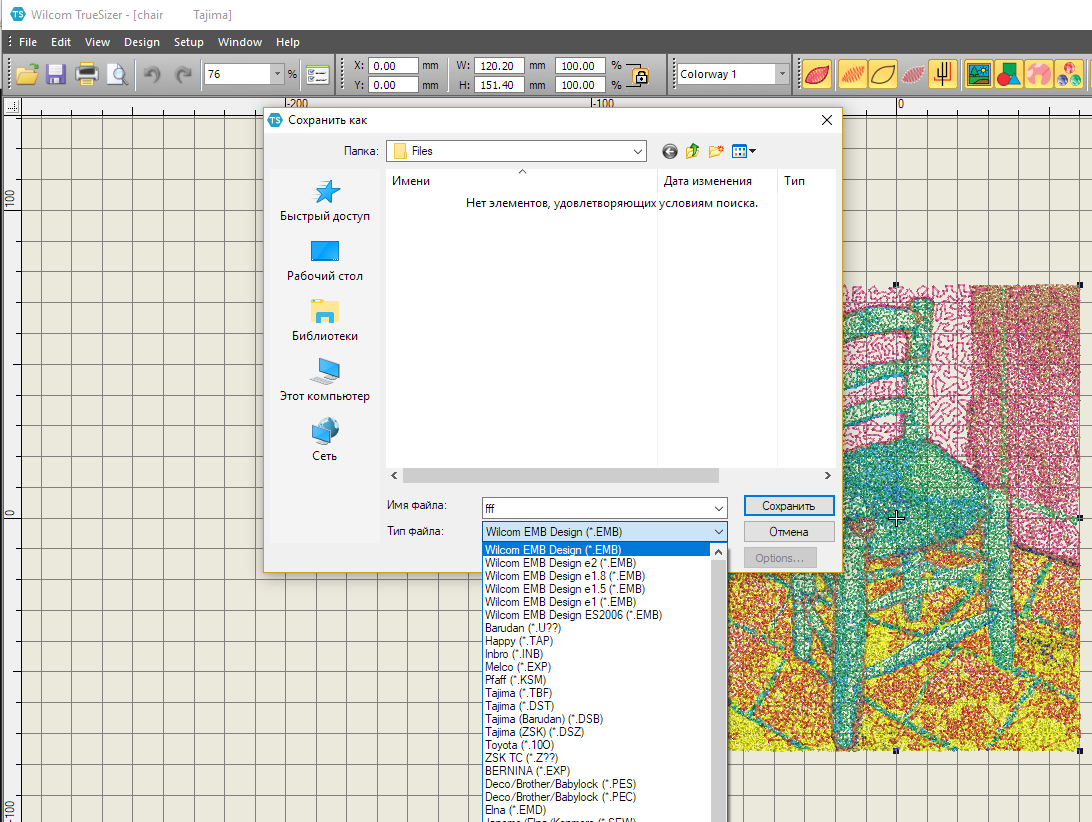This screenshot has height=822, width=1092.
Task: Click the create new folder icon
Action: coord(716,151)
